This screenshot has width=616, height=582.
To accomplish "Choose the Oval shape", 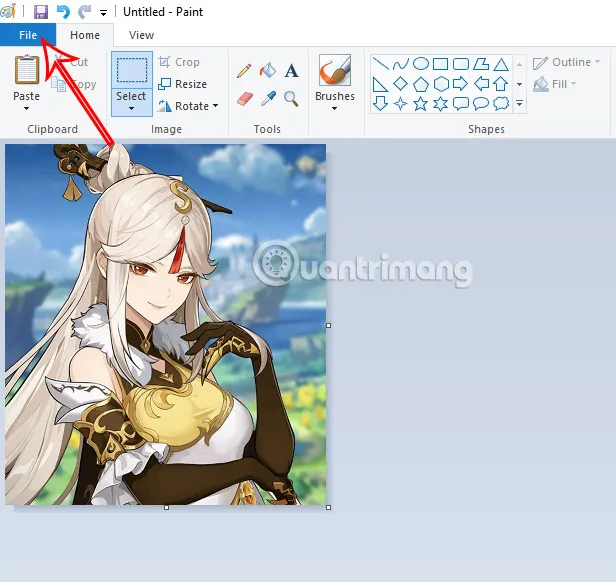I will 421,63.
